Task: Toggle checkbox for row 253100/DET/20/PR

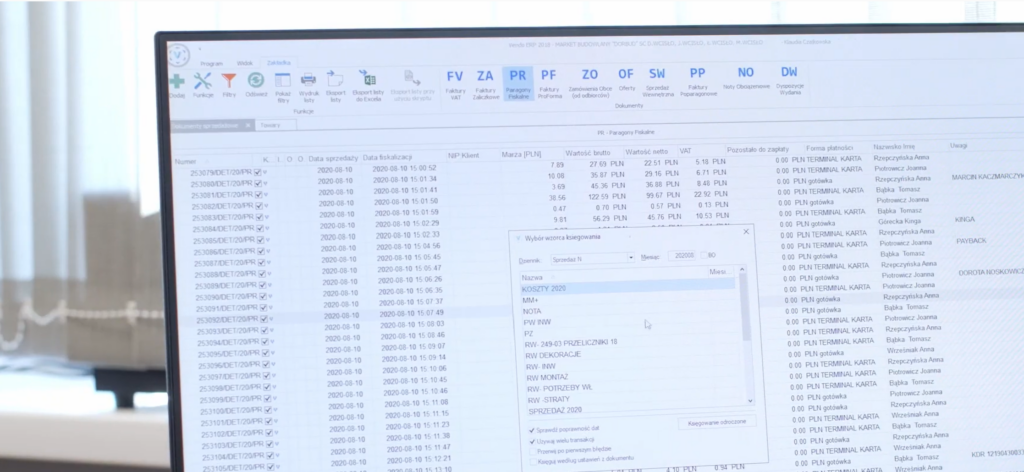Action: click(268, 411)
